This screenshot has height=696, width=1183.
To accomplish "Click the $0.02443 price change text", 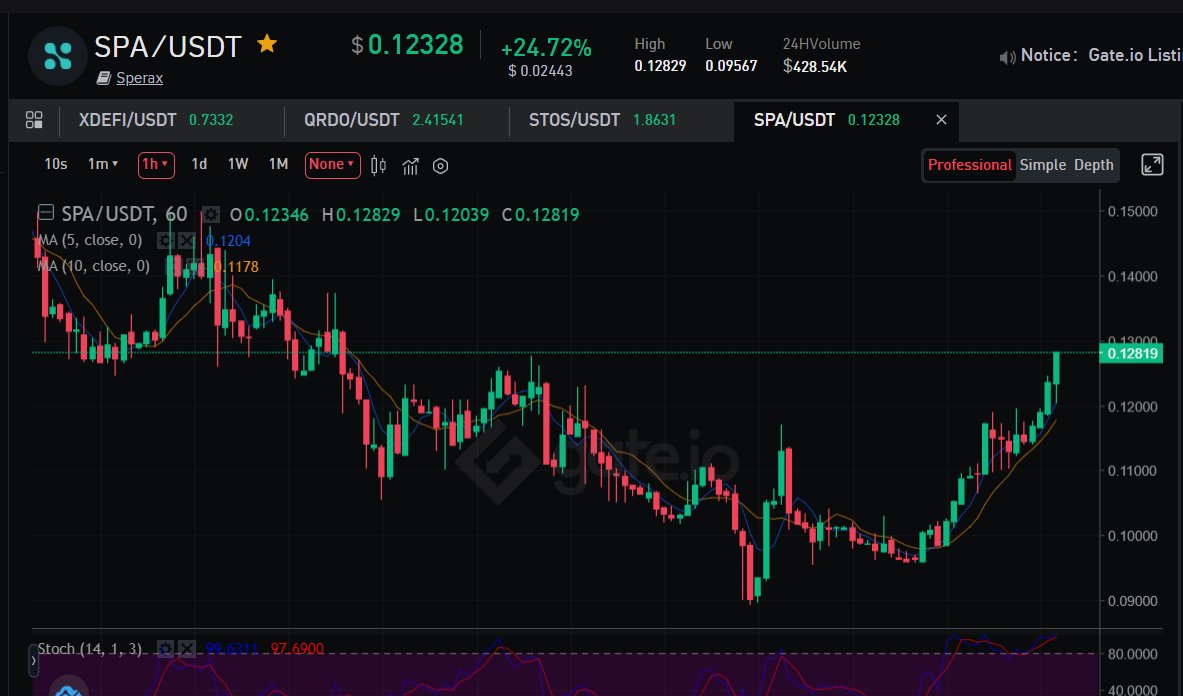I will (x=540, y=71).
